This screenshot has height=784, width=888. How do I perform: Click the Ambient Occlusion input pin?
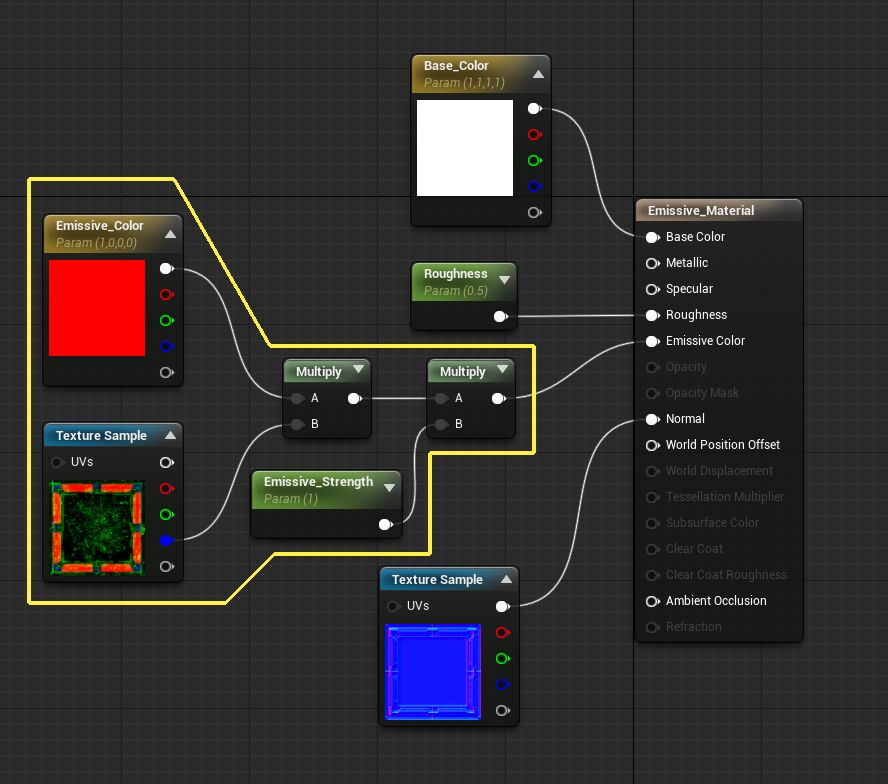(x=653, y=601)
